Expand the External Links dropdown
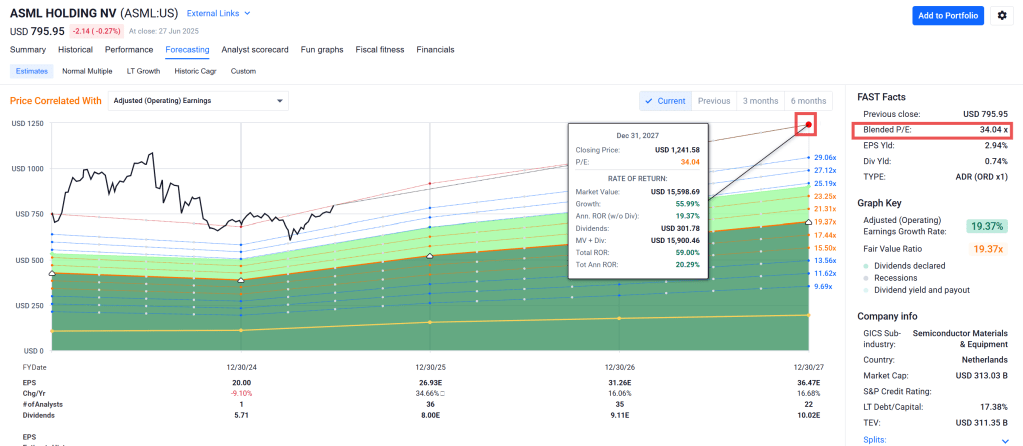The width and height of the screenshot is (1023, 446). click(219, 14)
